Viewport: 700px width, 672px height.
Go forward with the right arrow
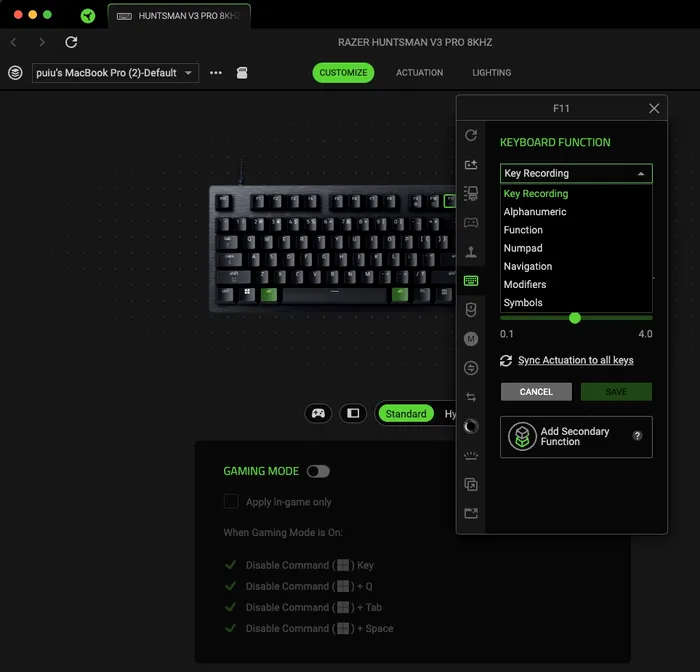(42, 42)
